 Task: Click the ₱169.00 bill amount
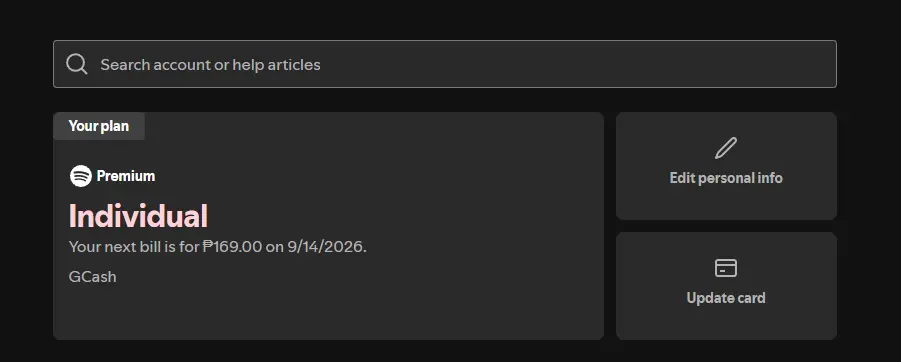[232, 247]
